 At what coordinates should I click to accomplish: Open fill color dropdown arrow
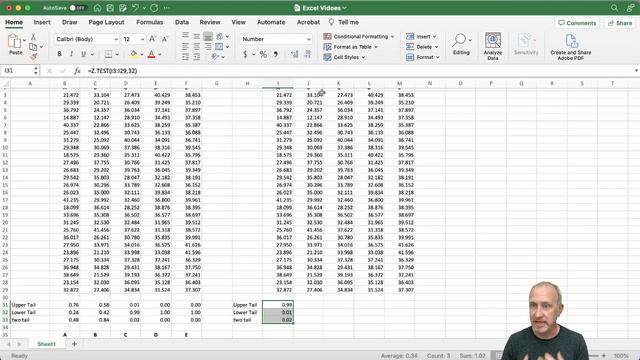(142, 54)
